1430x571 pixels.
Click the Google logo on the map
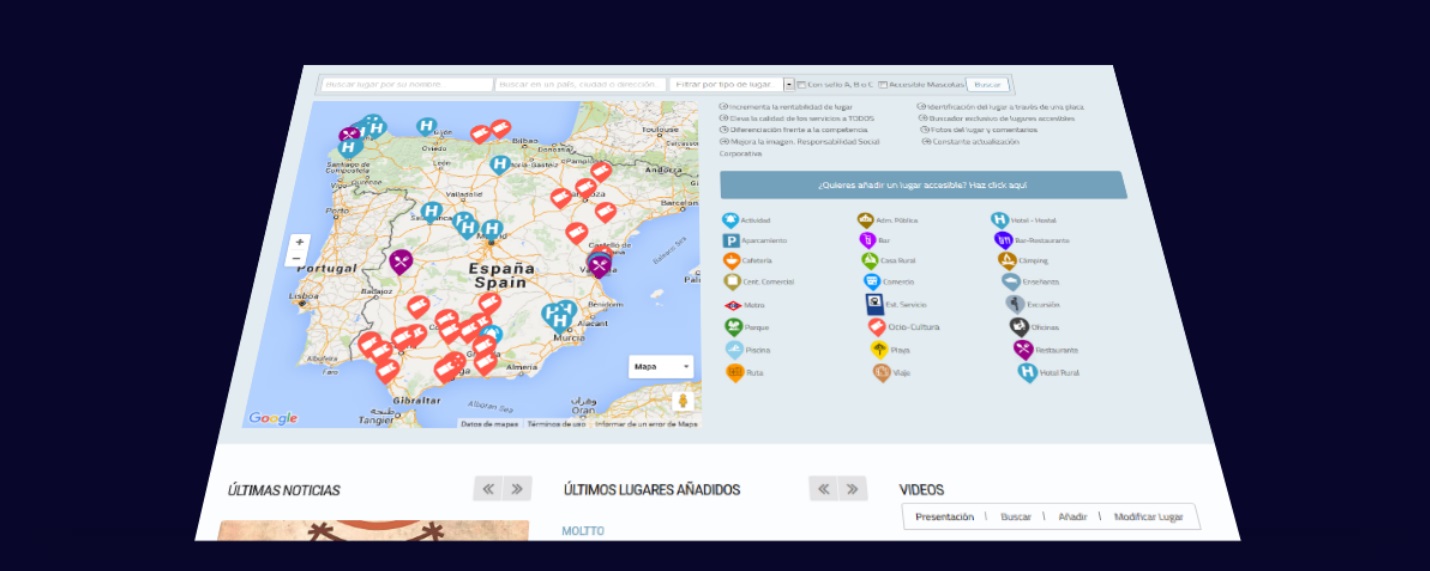[x=273, y=418]
